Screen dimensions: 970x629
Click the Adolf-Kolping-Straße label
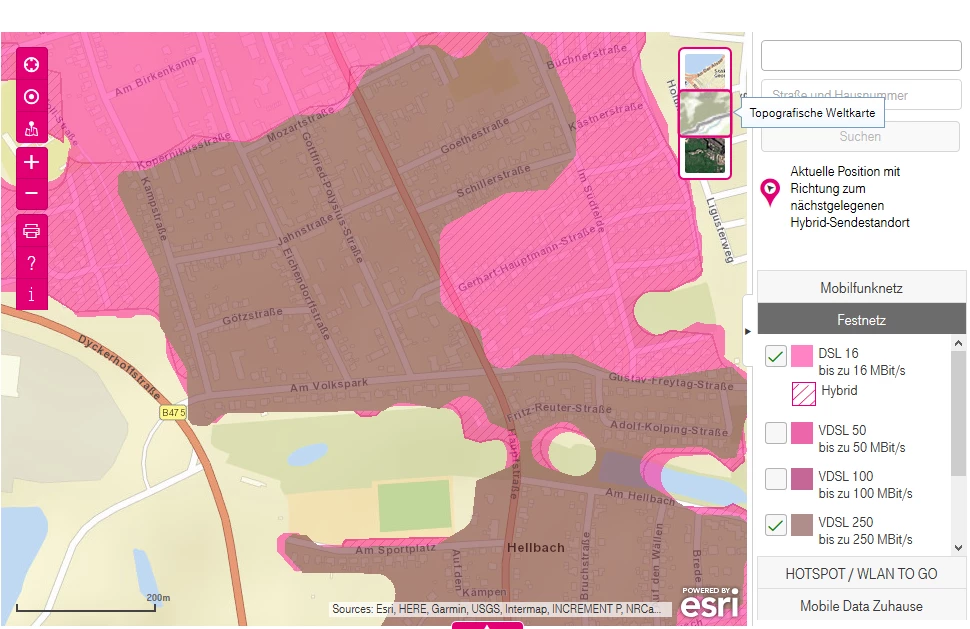tap(669, 428)
